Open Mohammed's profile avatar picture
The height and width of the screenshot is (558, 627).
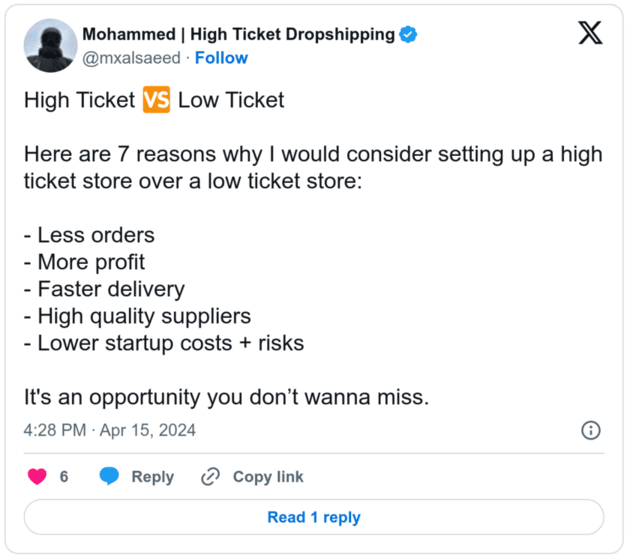pos(50,45)
